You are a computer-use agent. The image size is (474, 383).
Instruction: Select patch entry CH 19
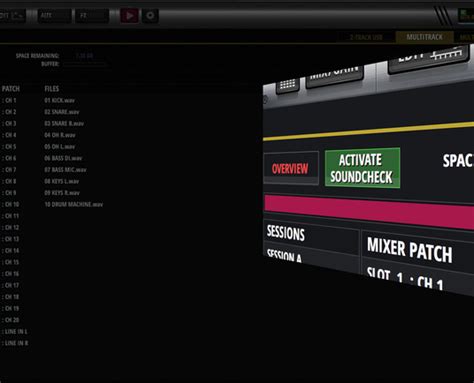click(10, 308)
